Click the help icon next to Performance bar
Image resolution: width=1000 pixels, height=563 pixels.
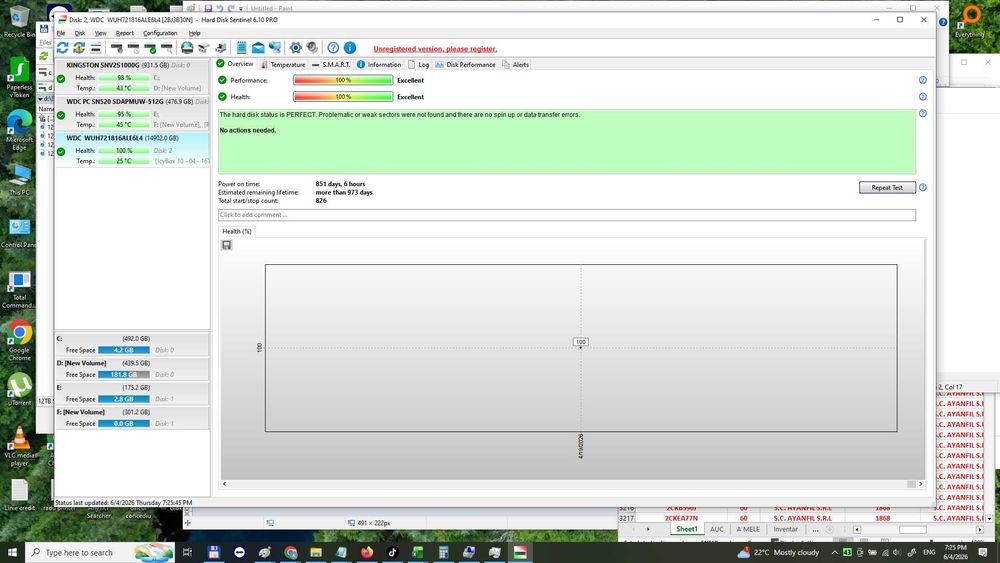click(x=922, y=80)
